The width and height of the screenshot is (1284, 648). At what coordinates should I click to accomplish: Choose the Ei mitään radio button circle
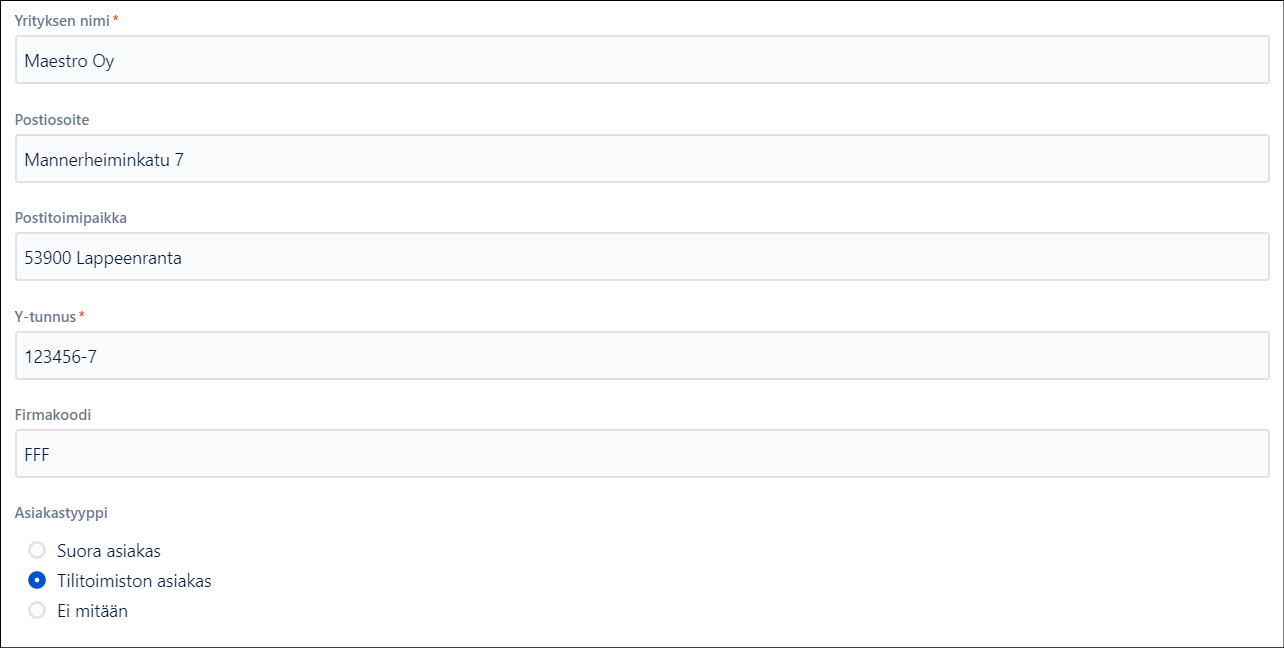coord(37,610)
